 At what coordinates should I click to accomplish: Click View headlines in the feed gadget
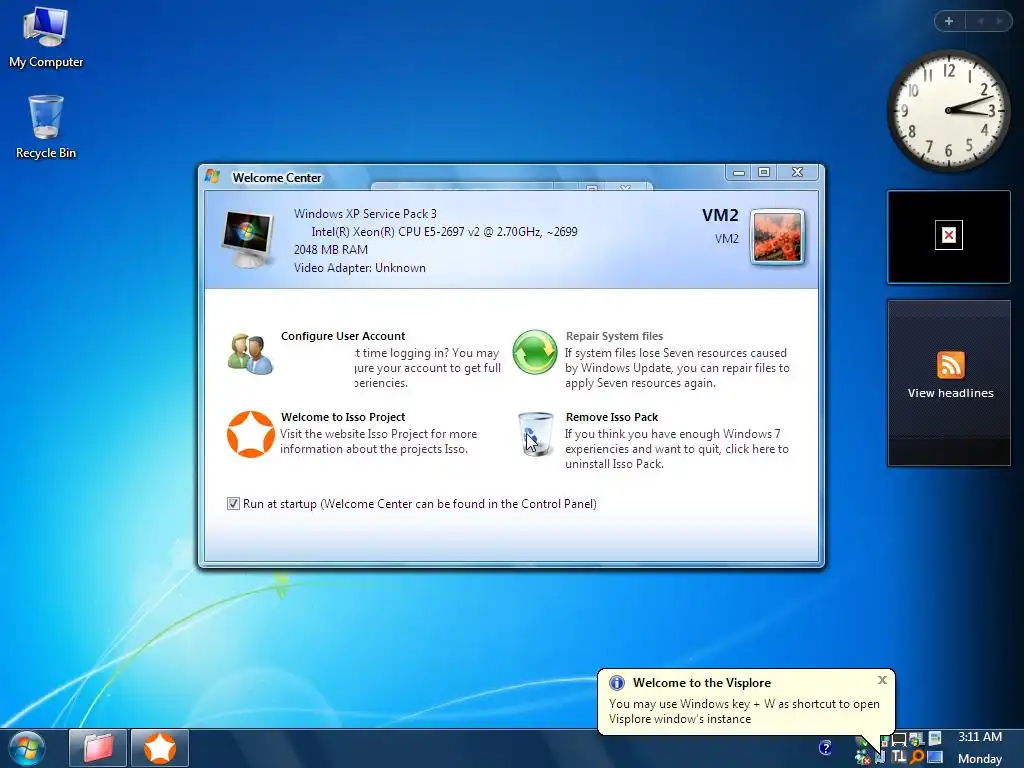(950, 393)
